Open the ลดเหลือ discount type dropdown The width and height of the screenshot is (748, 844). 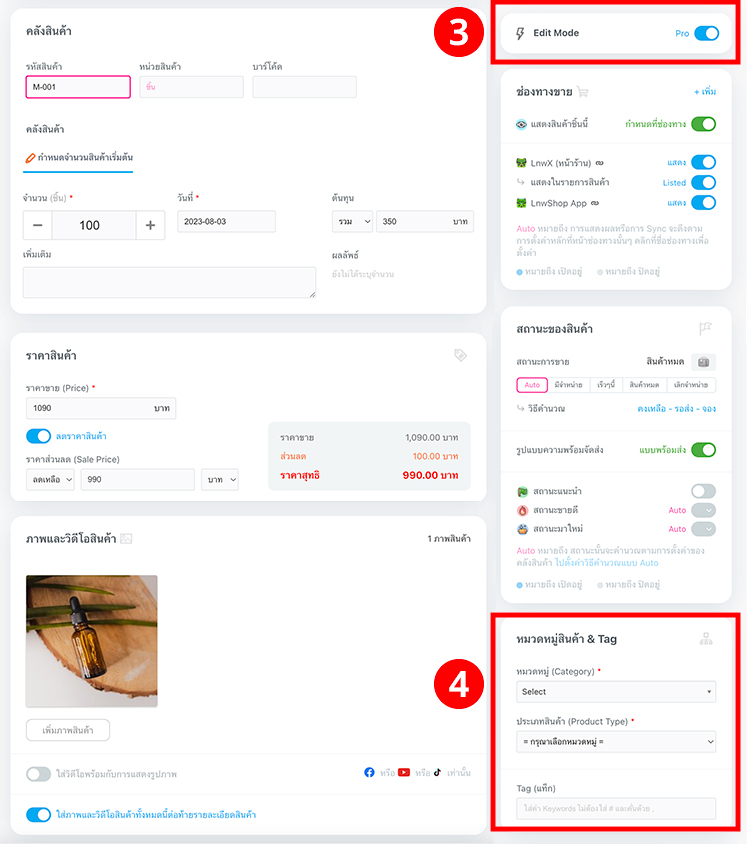[x=50, y=480]
